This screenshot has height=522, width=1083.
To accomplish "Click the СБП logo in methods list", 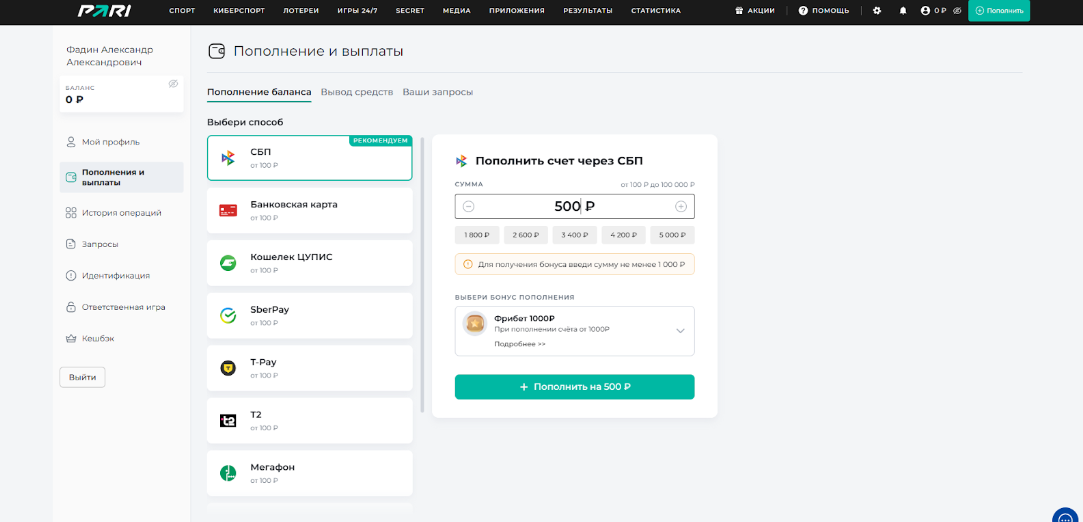I will pos(228,158).
